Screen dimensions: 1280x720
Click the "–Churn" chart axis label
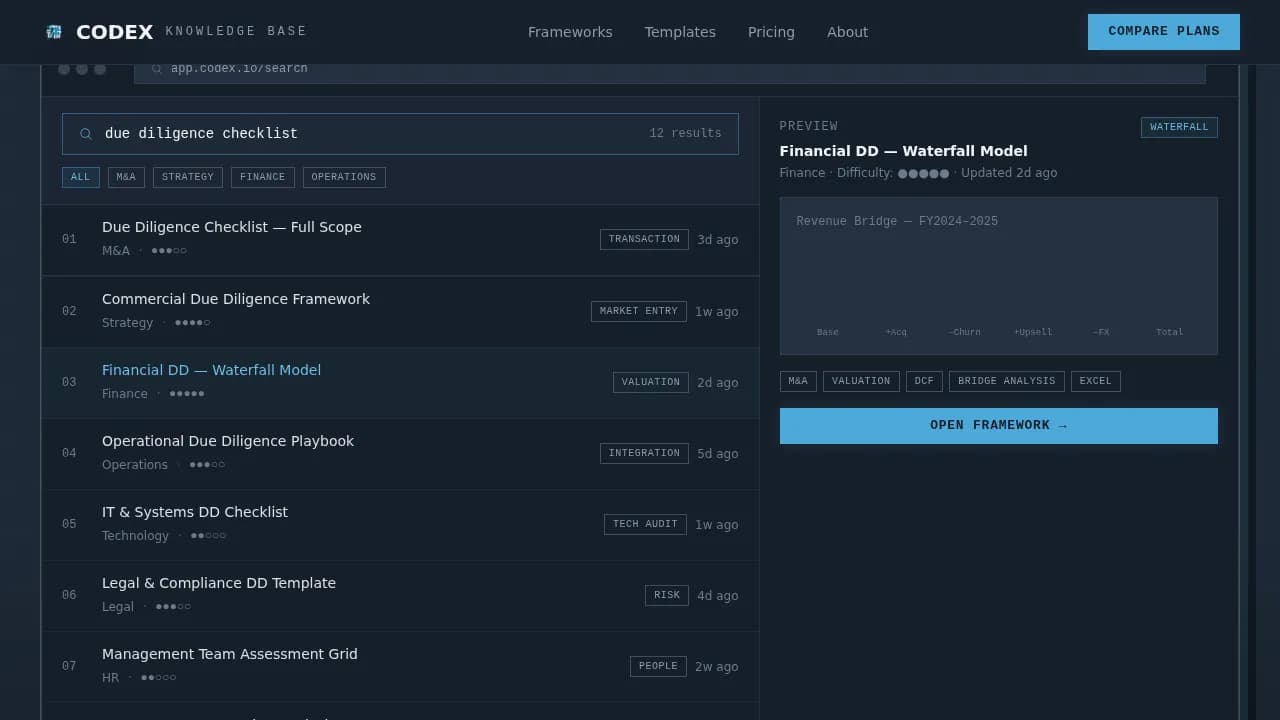click(x=964, y=332)
